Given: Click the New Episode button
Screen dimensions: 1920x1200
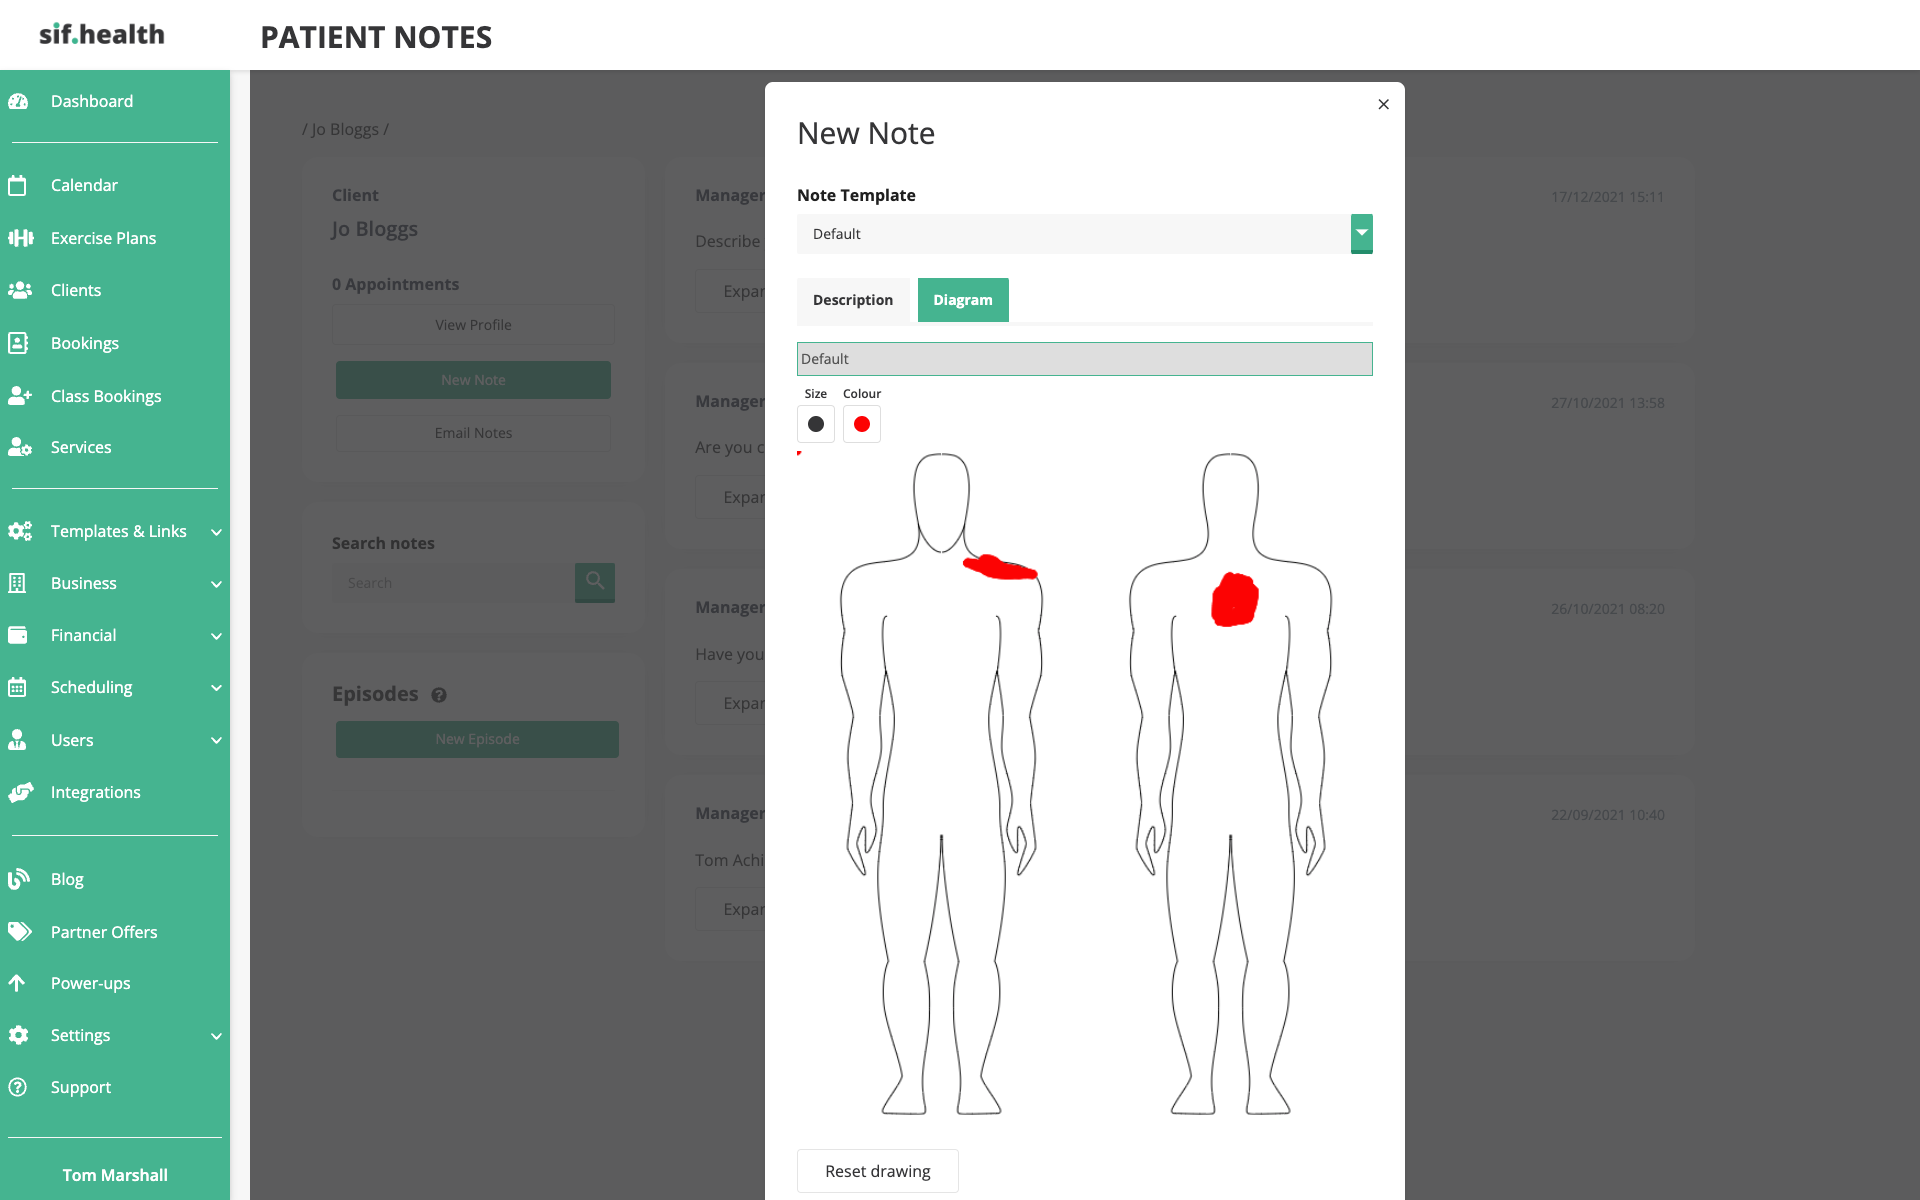Looking at the screenshot, I should coord(477,739).
